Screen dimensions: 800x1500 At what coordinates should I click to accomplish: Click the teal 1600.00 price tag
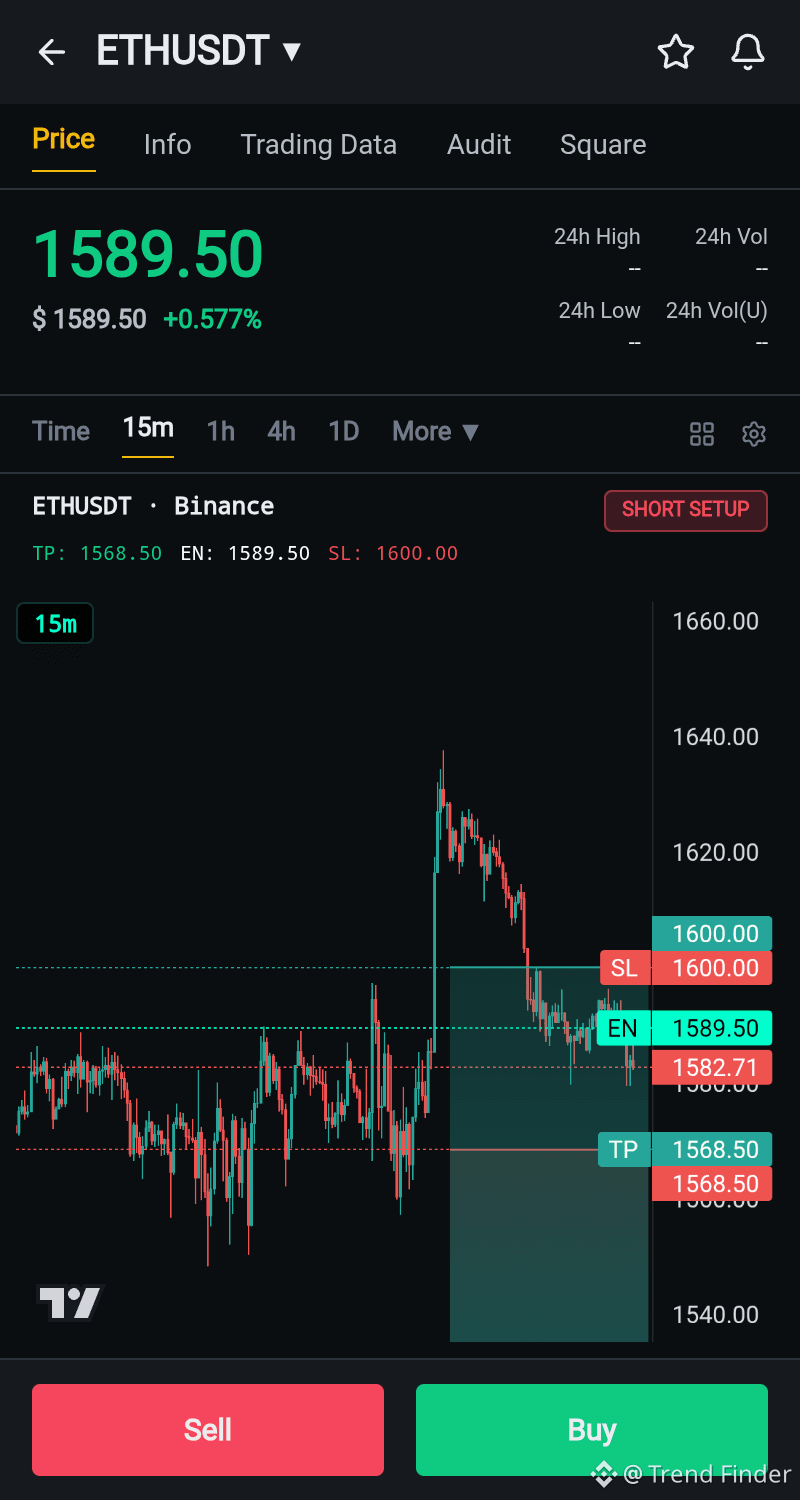(712, 933)
